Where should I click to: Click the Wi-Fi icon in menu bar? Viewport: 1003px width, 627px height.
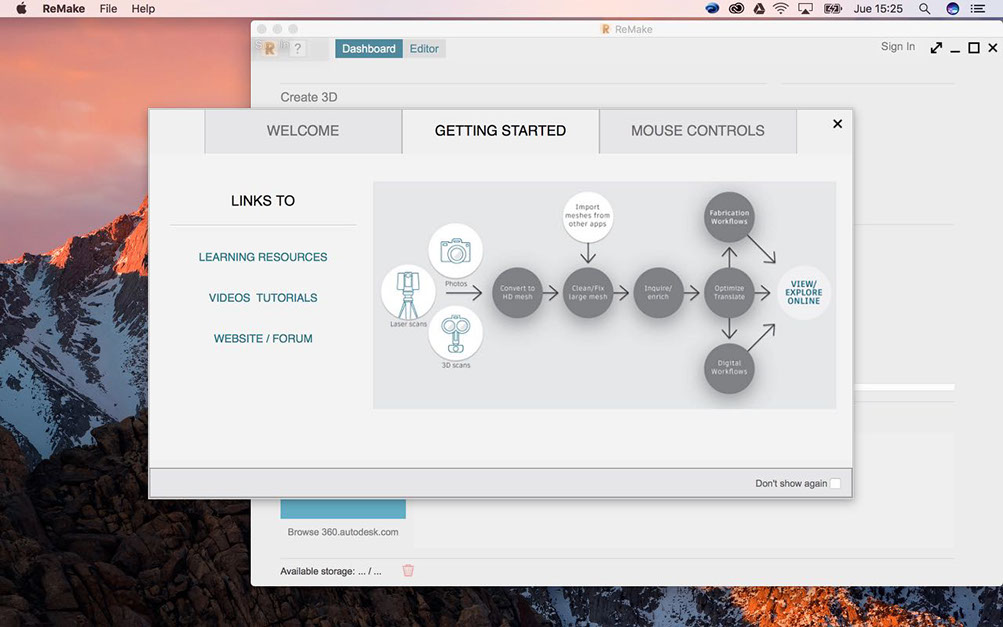[x=780, y=8]
